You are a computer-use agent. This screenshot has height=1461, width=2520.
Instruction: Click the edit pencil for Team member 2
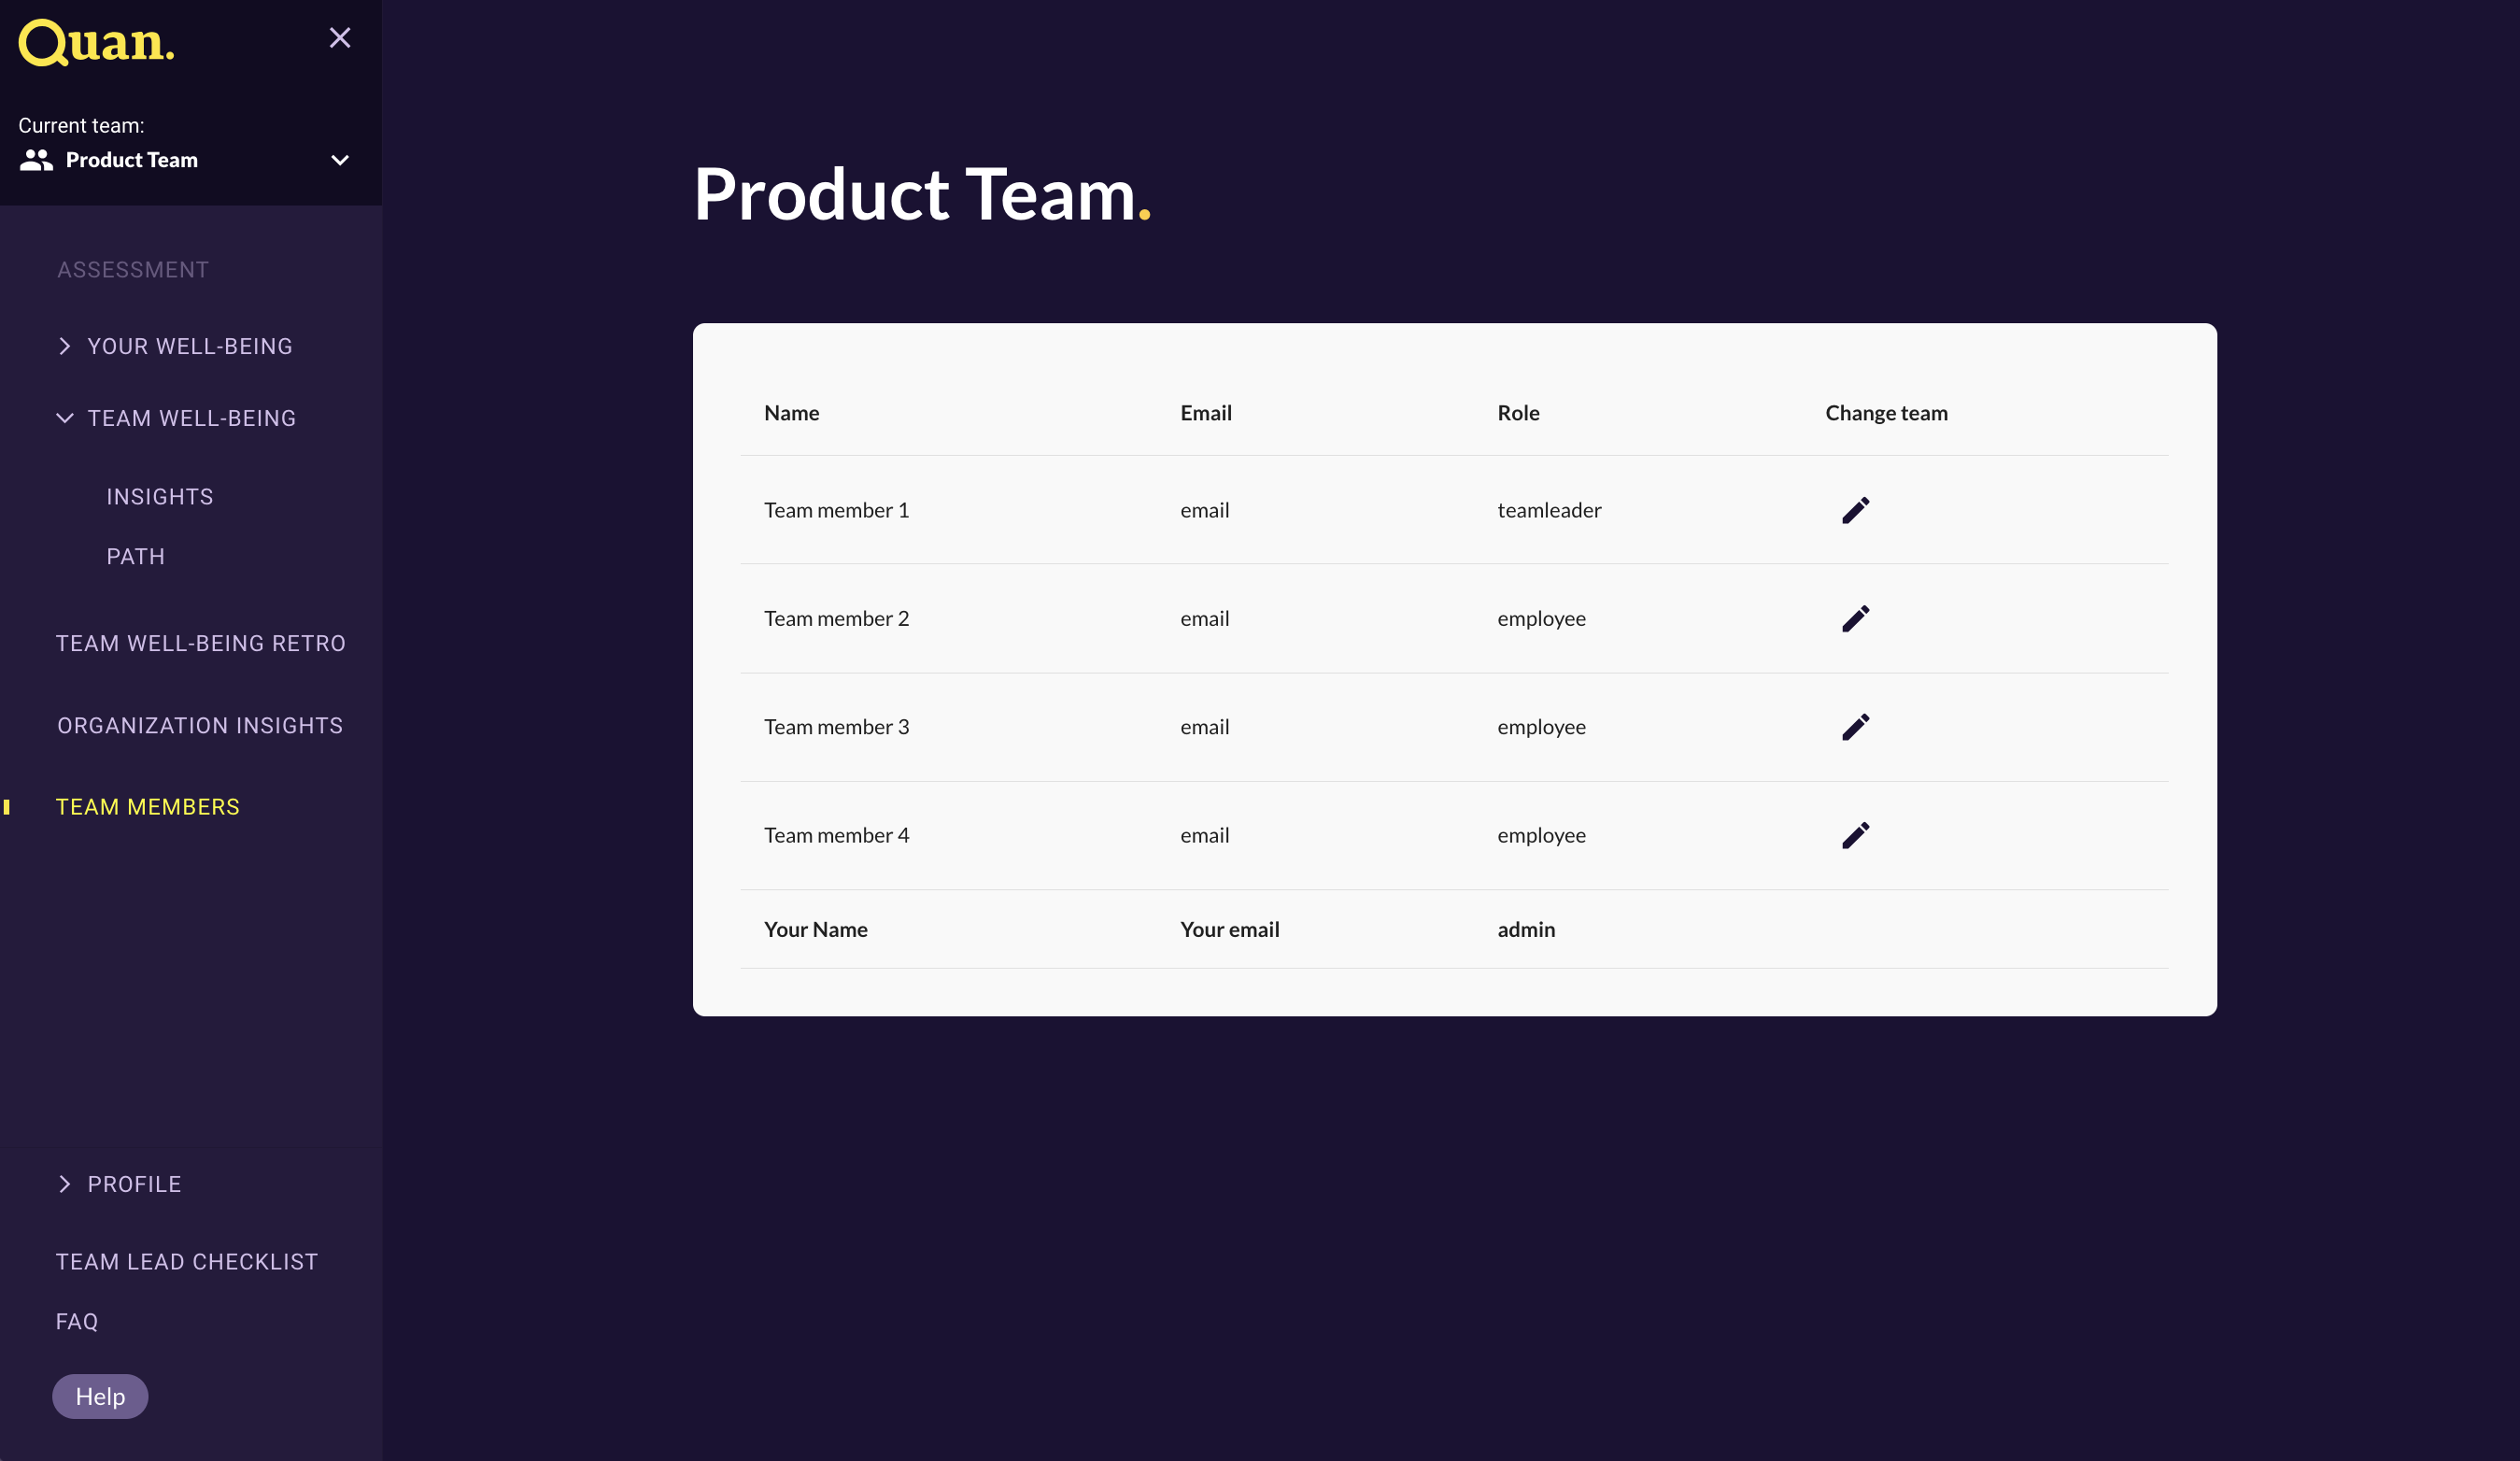pyautogui.click(x=1855, y=618)
